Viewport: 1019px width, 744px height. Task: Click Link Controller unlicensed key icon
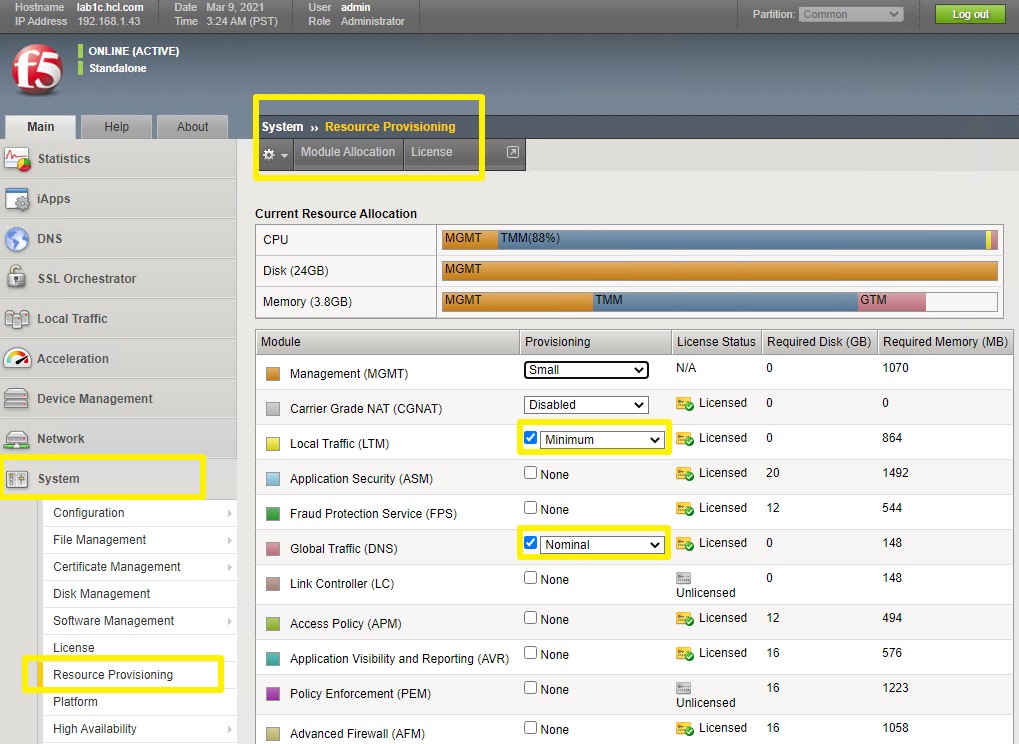click(x=684, y=578)
